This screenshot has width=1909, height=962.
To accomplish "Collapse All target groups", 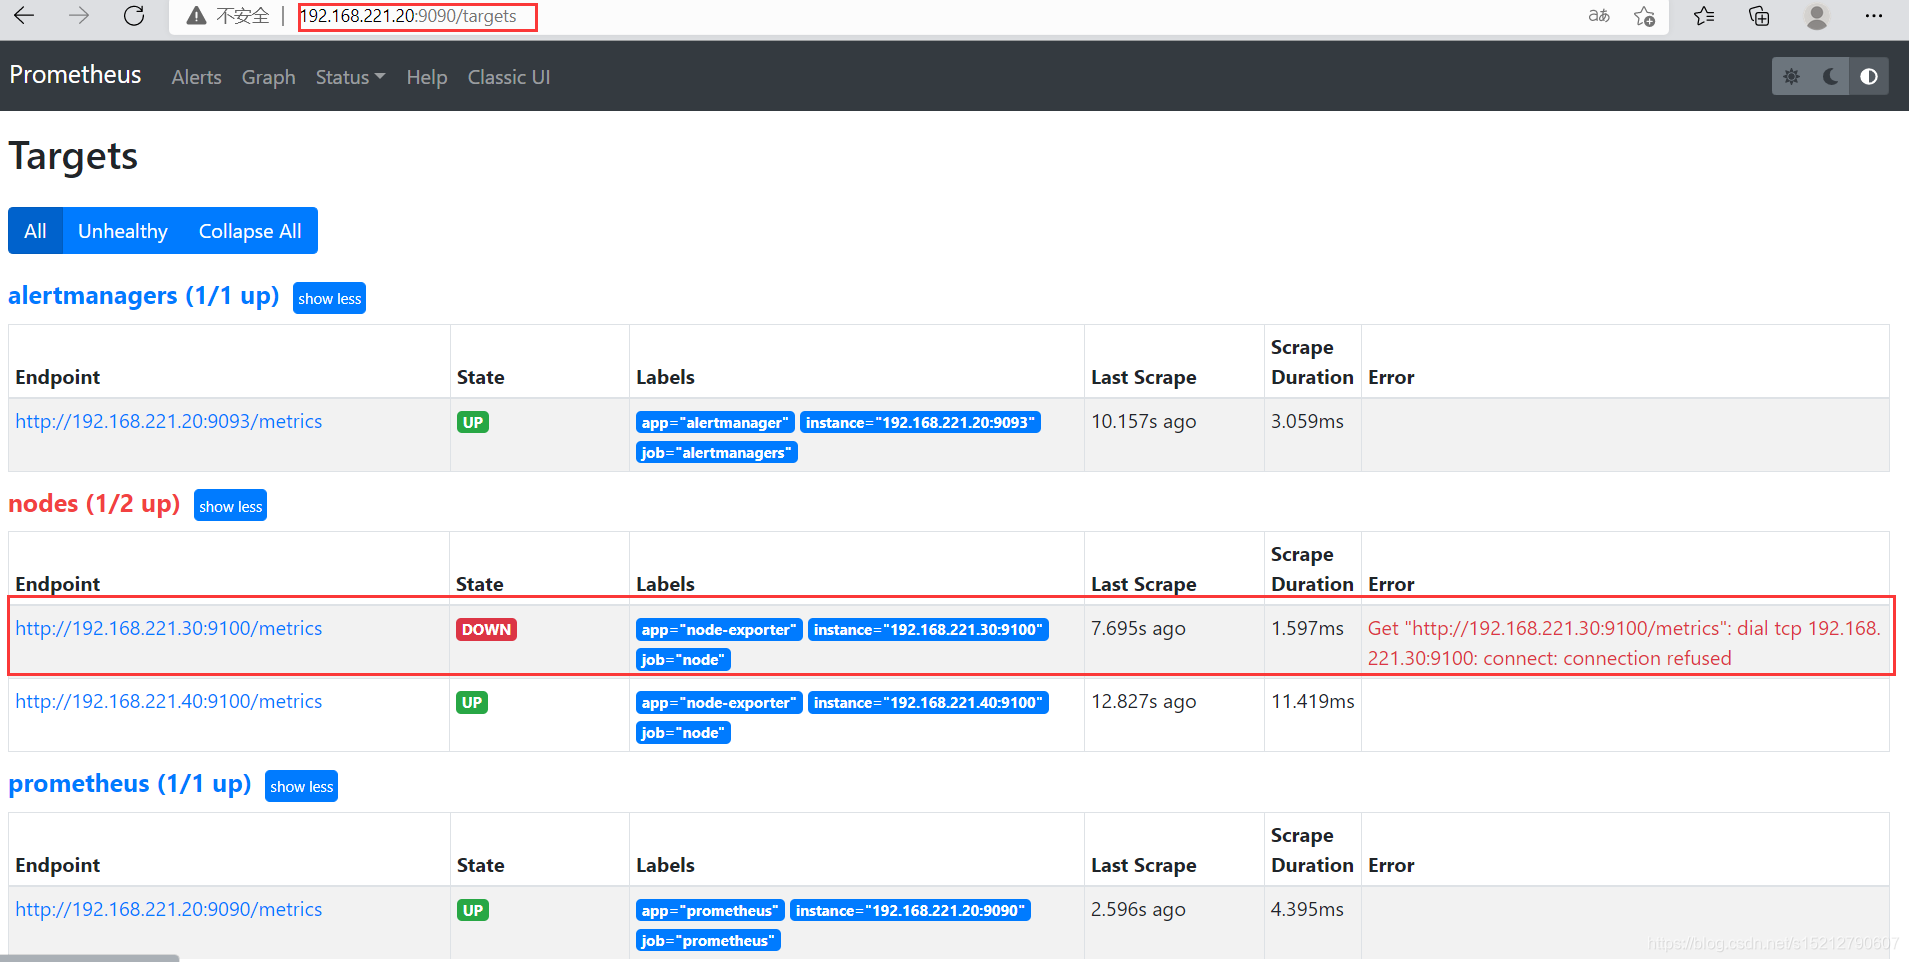I will pos(250,231).
